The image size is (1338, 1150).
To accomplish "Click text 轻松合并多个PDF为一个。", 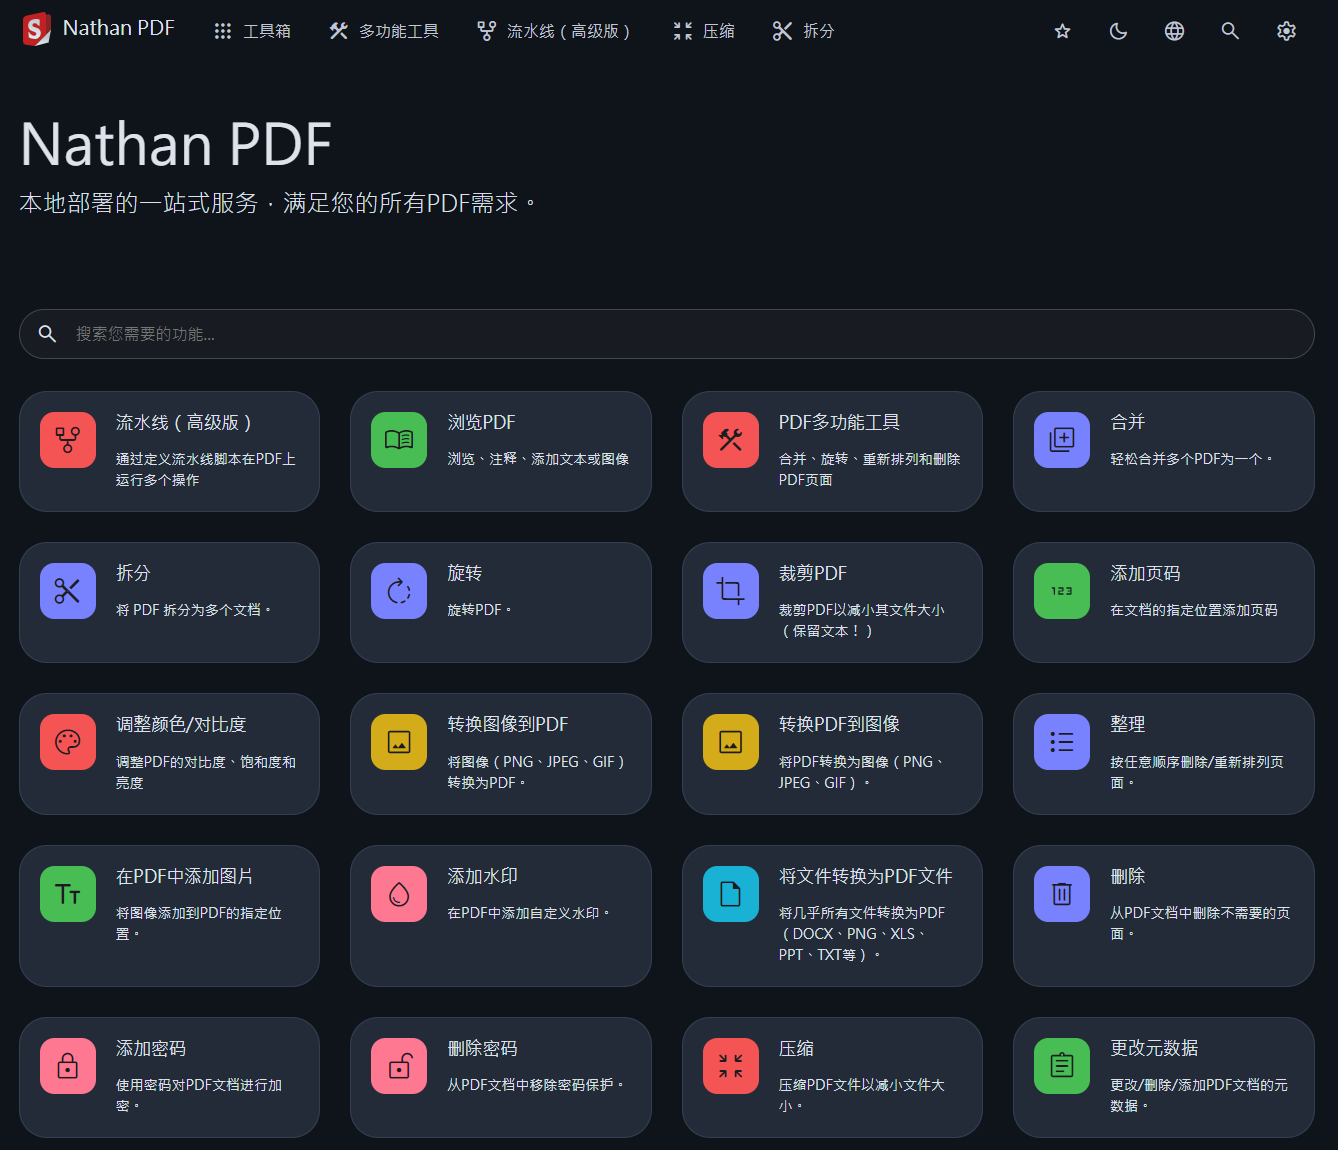I will [x=1192, y=459].
